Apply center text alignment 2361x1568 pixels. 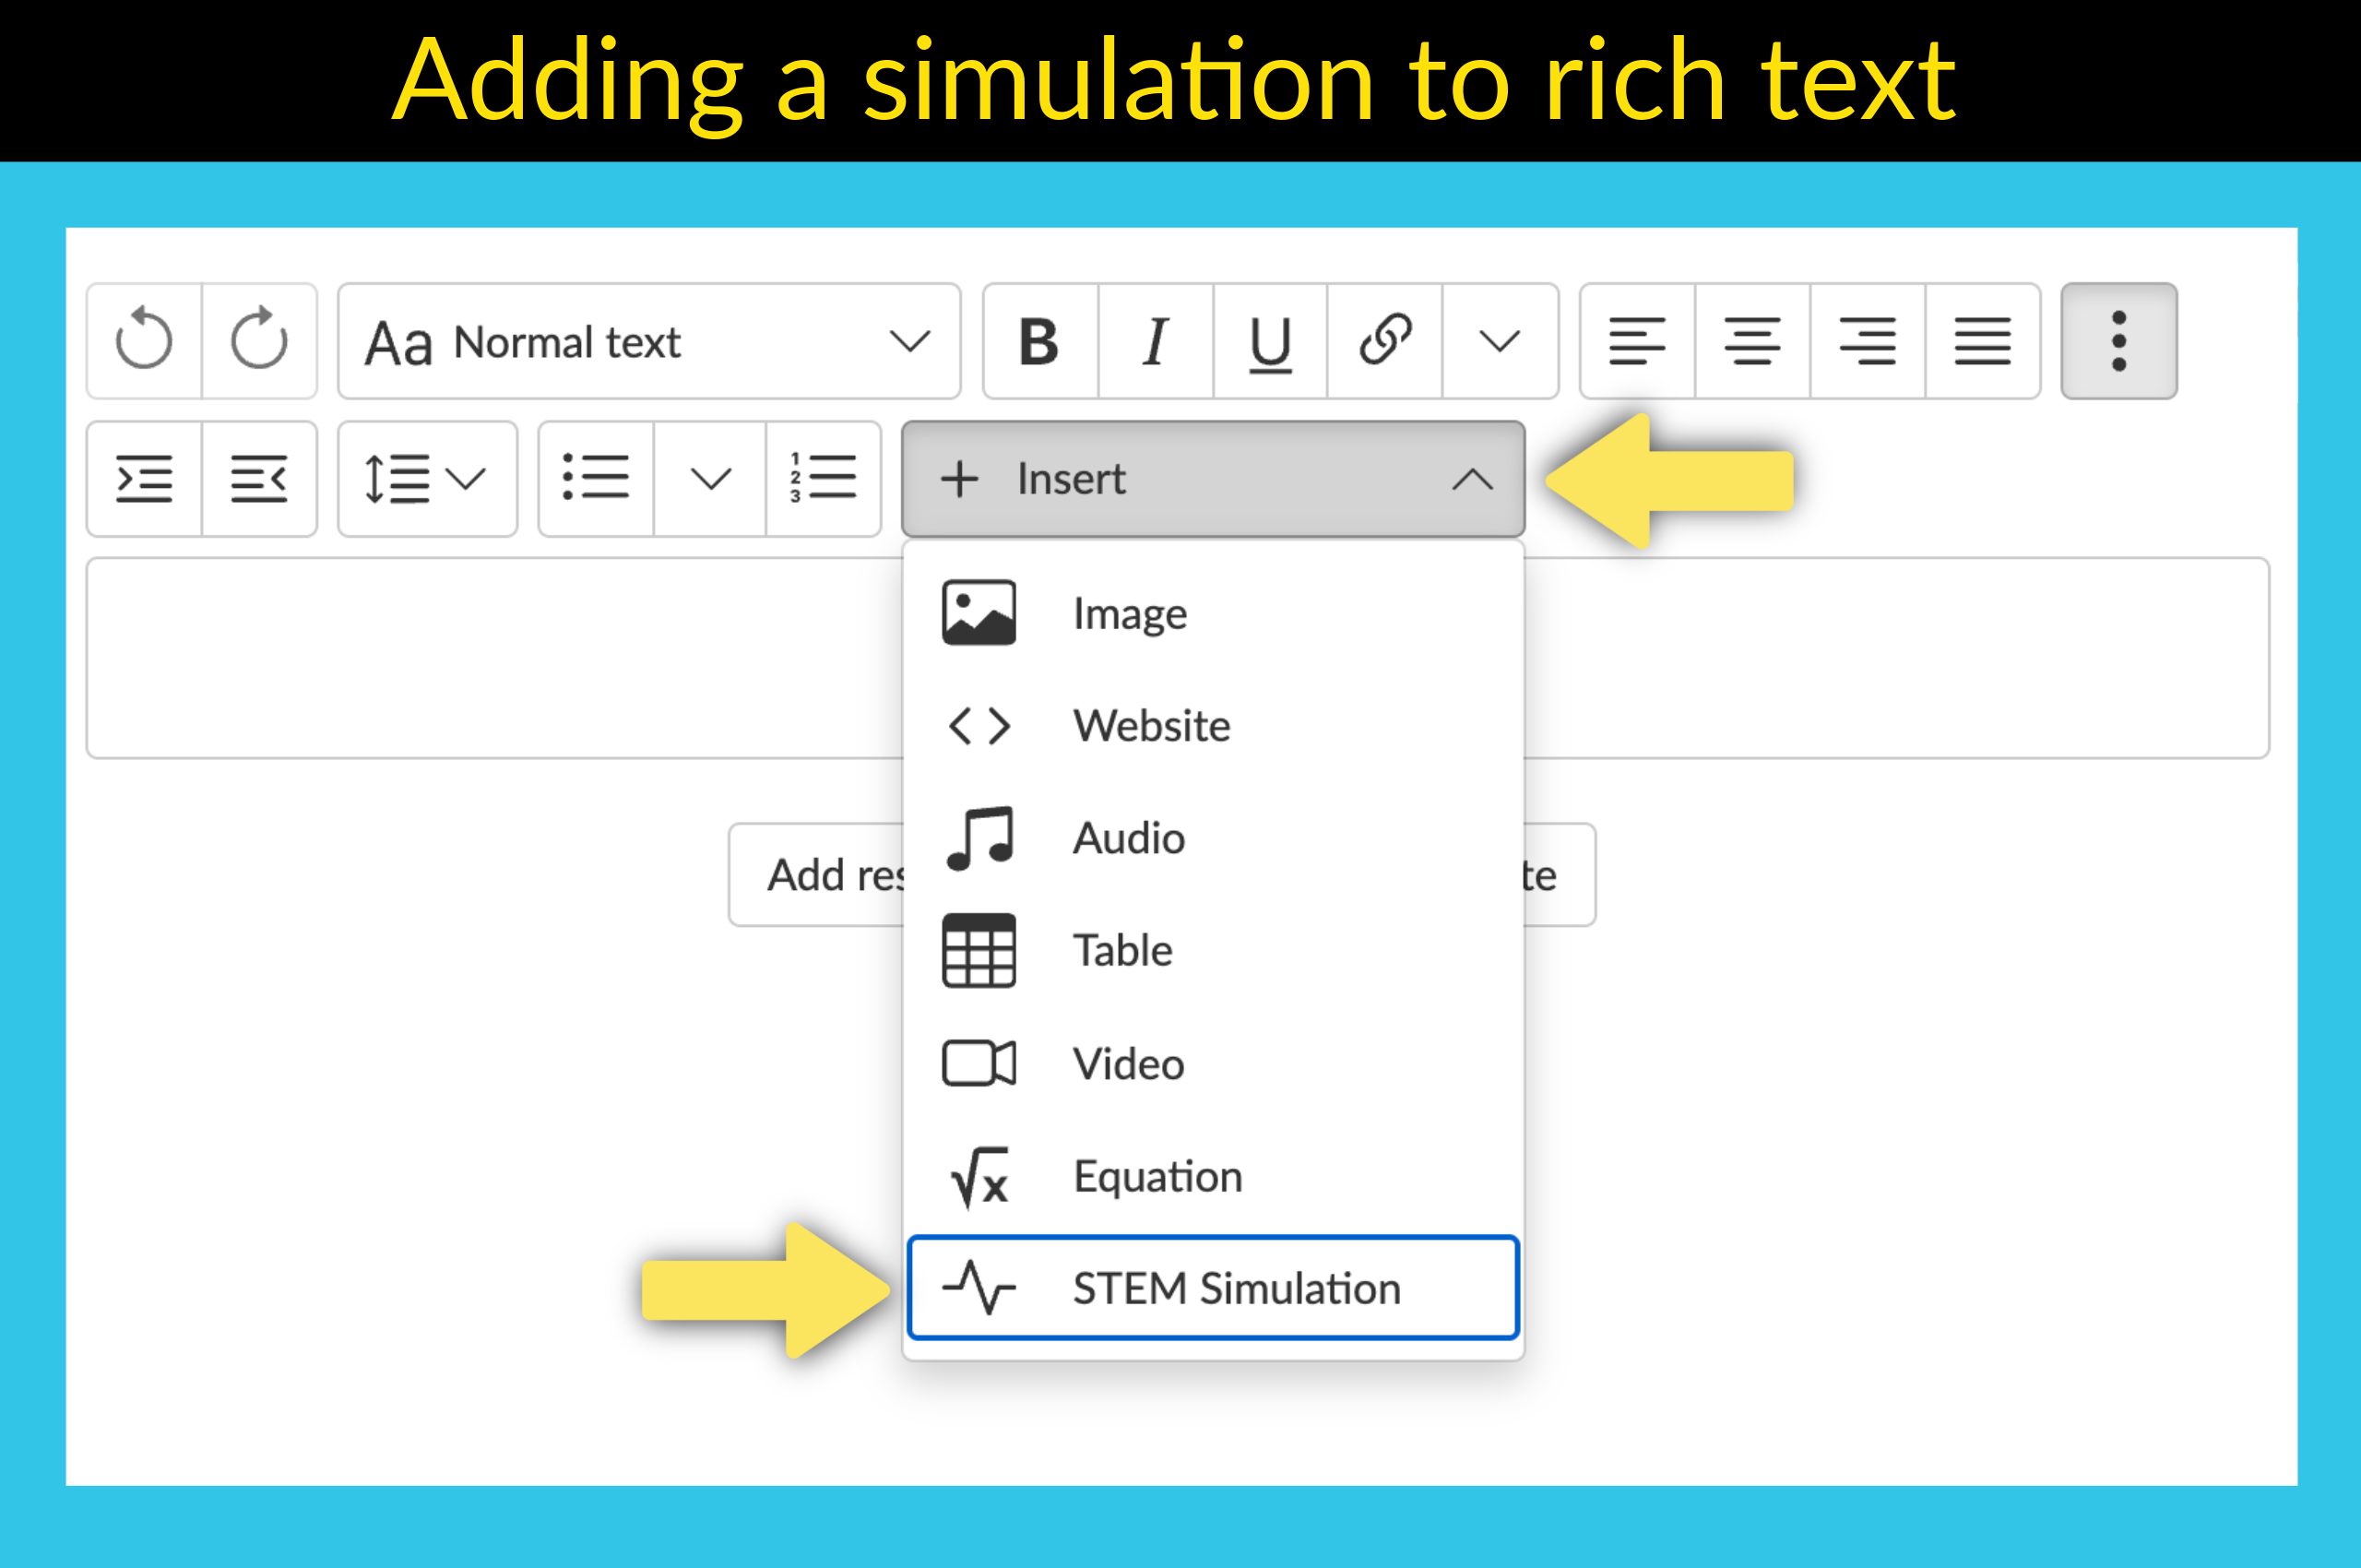(x=1751, y=342)
